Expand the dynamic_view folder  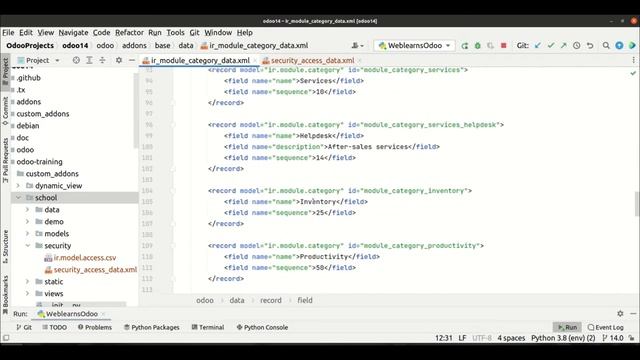click(18, 186)
